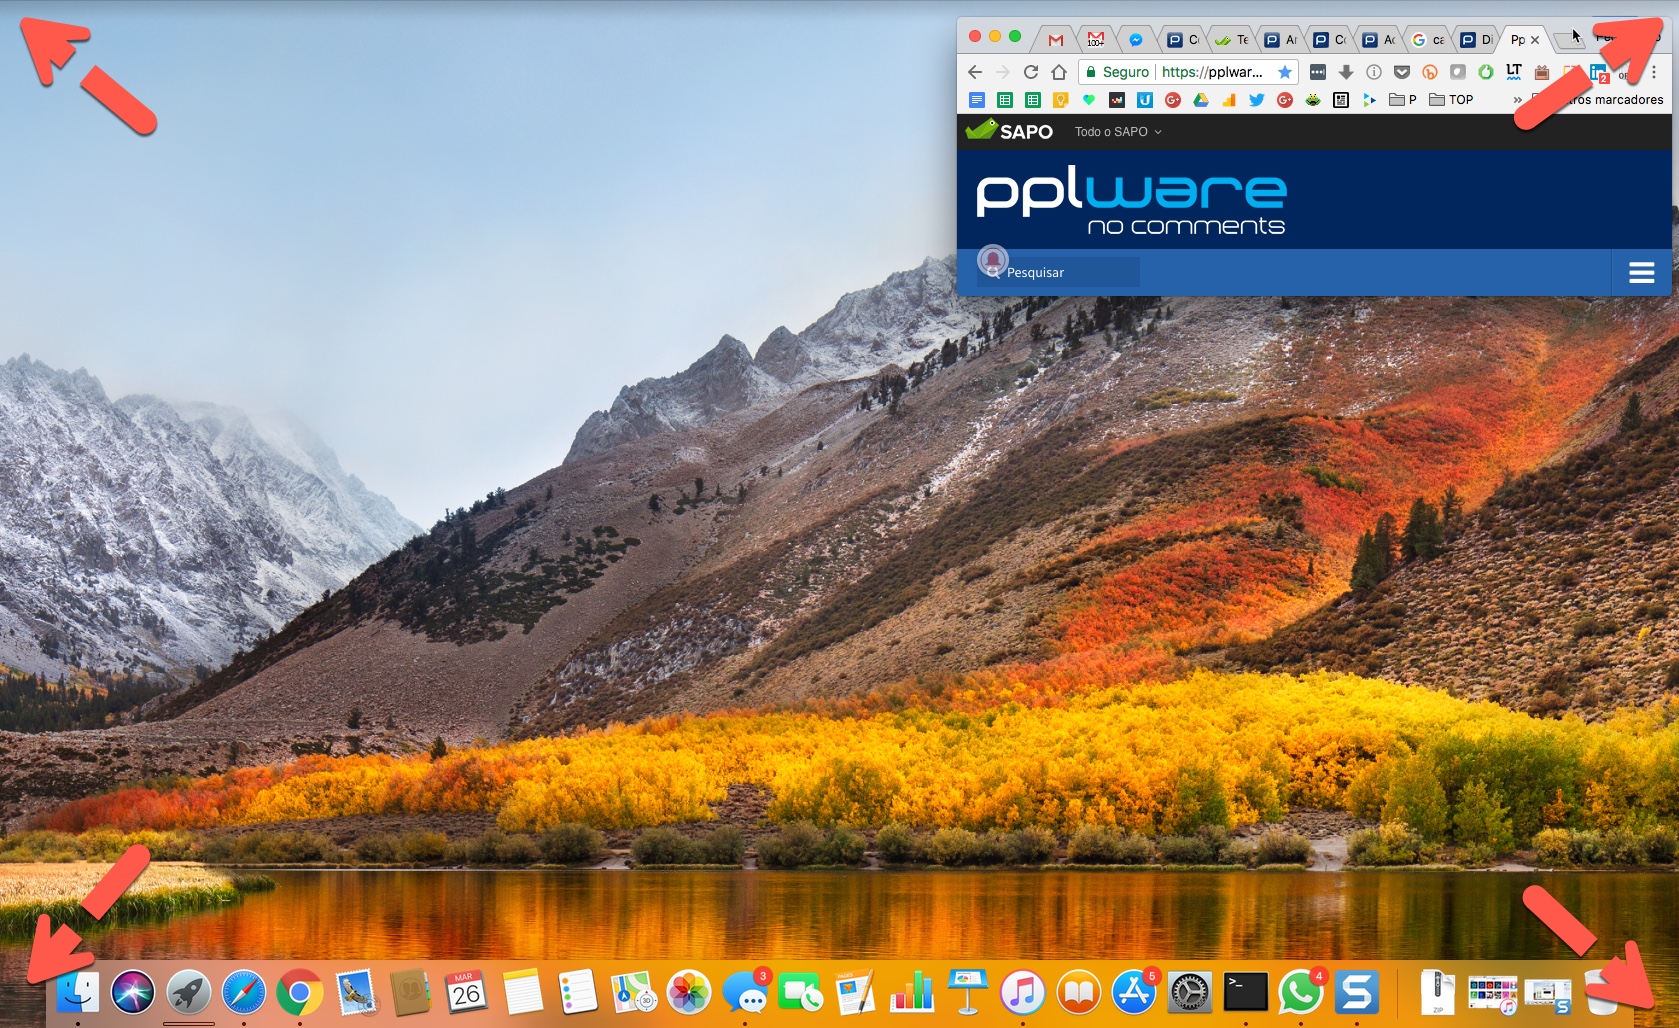1679x1028 pixels.
Task: Open the Twitter bookmark
Action: (x=1257, y=100)
